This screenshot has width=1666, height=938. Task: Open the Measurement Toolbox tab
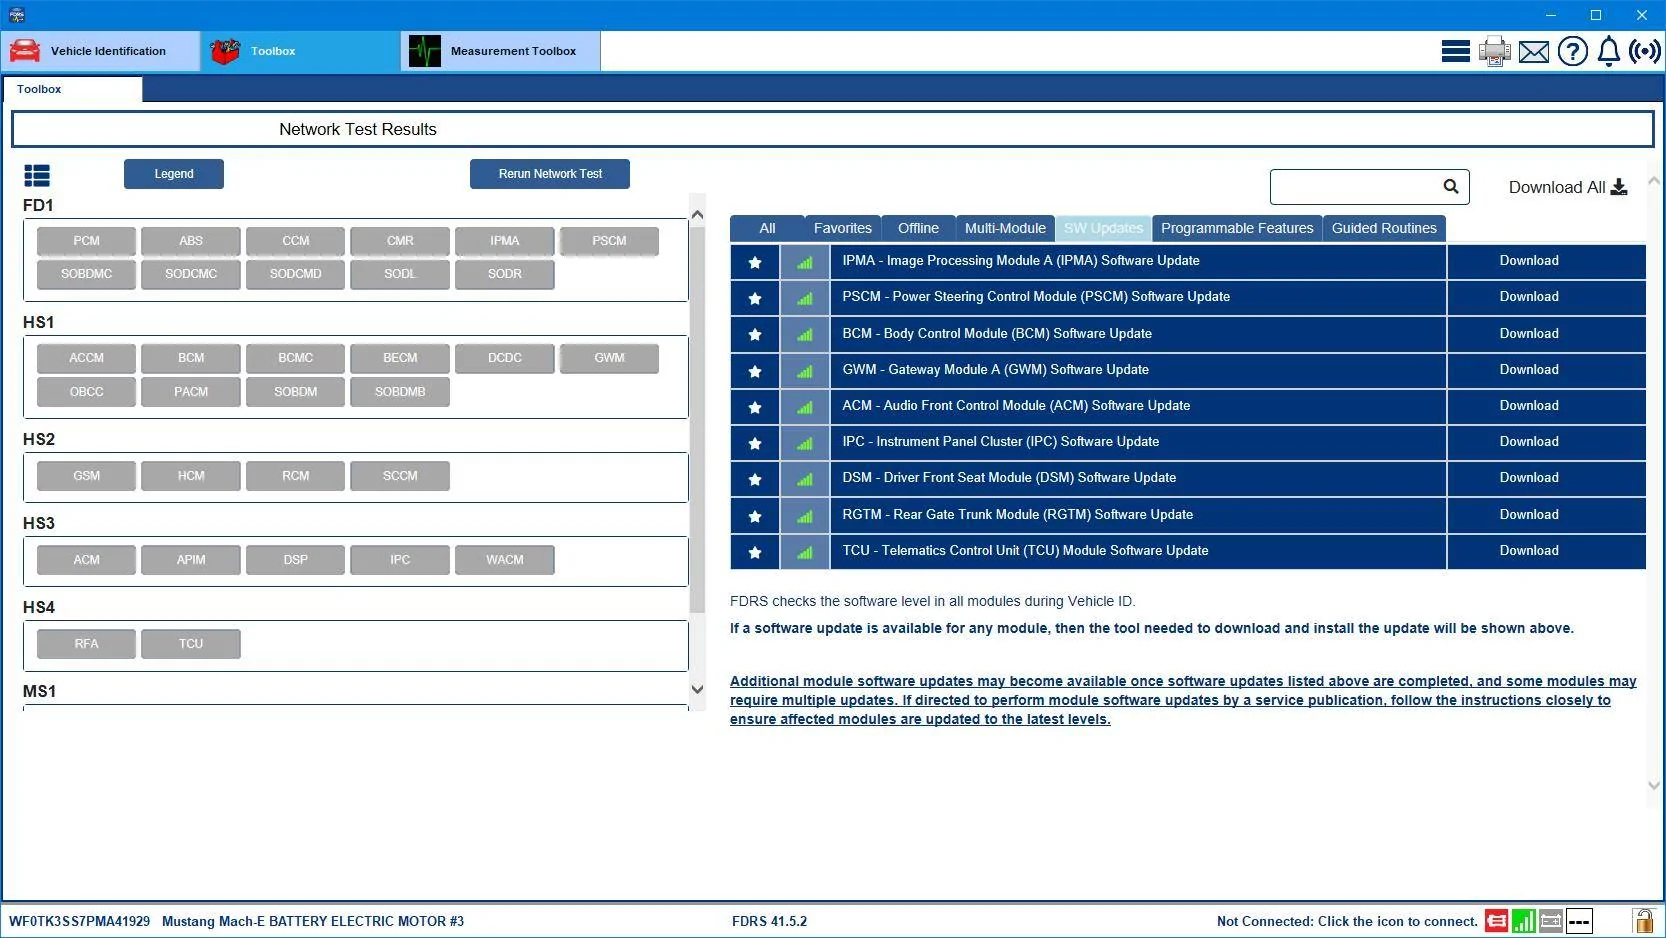(501, 51)
